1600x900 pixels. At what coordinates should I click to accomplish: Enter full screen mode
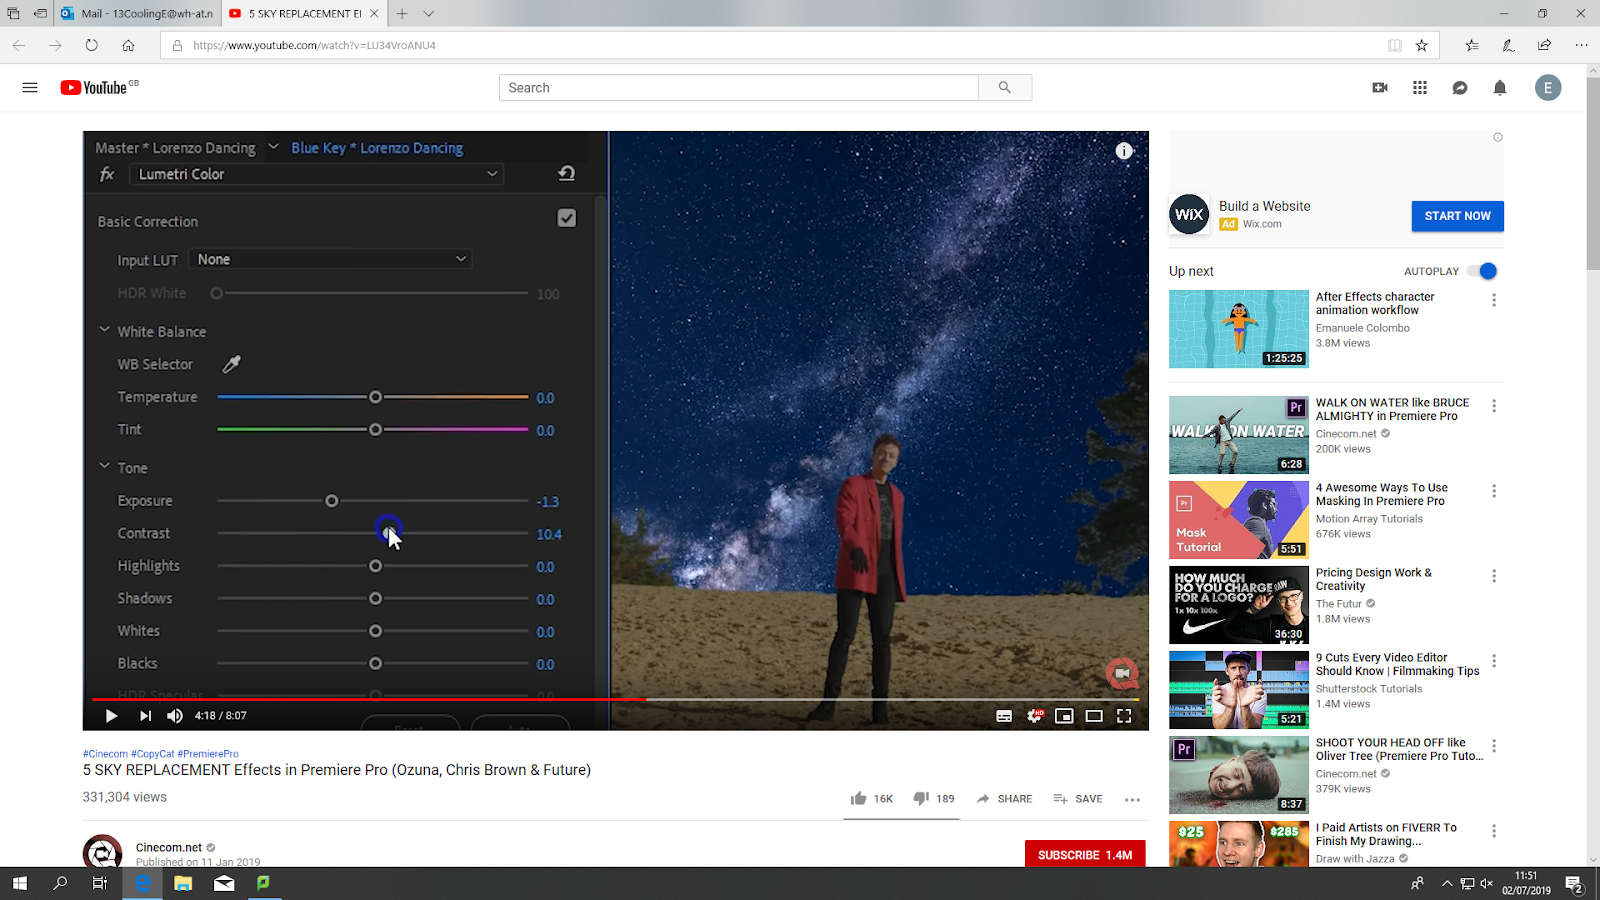[1124, 716]
